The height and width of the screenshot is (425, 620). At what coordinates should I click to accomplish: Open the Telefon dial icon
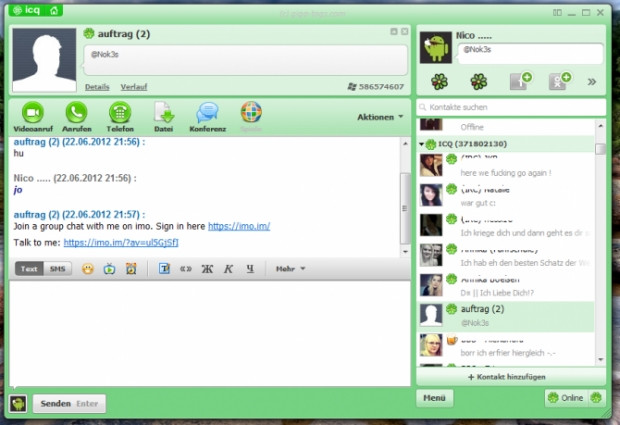pos(120,113)
